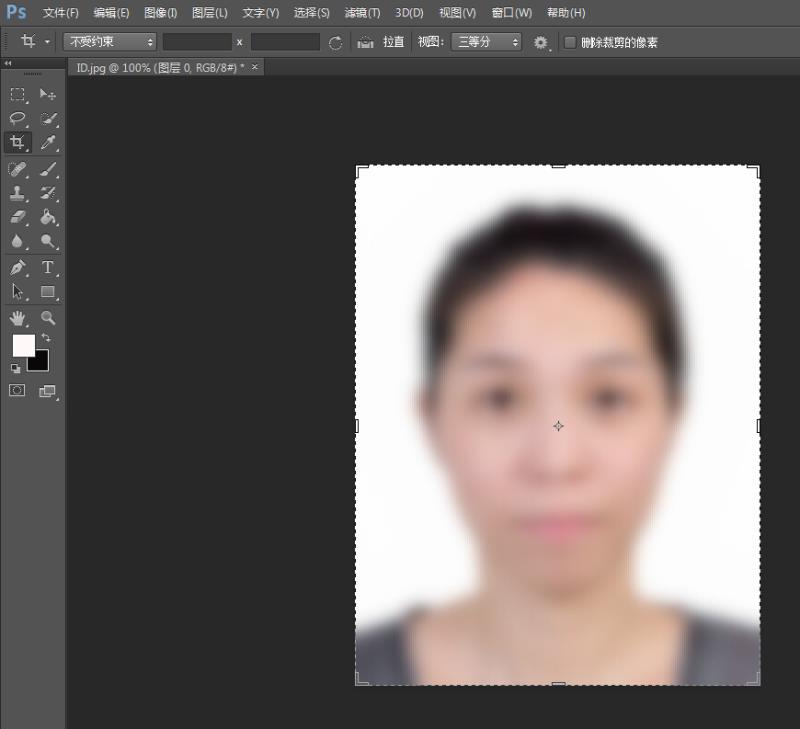This screenshot has height=729, width=800.
Task: Enable the 删除裁剪的像素 checkbox
Action: point(570,42)
